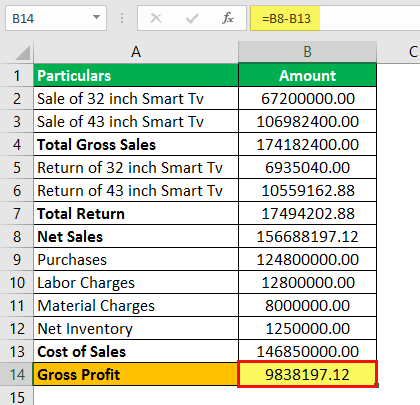Click the formula bar with =B8-B13
This screenshot has width=420, height=405.
coord(335,18)
